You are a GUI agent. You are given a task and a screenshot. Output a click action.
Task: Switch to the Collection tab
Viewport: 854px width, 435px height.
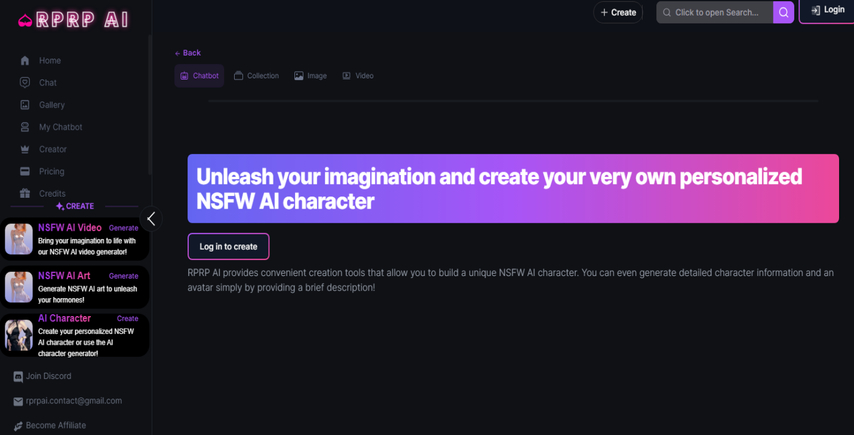coord(256,76)
